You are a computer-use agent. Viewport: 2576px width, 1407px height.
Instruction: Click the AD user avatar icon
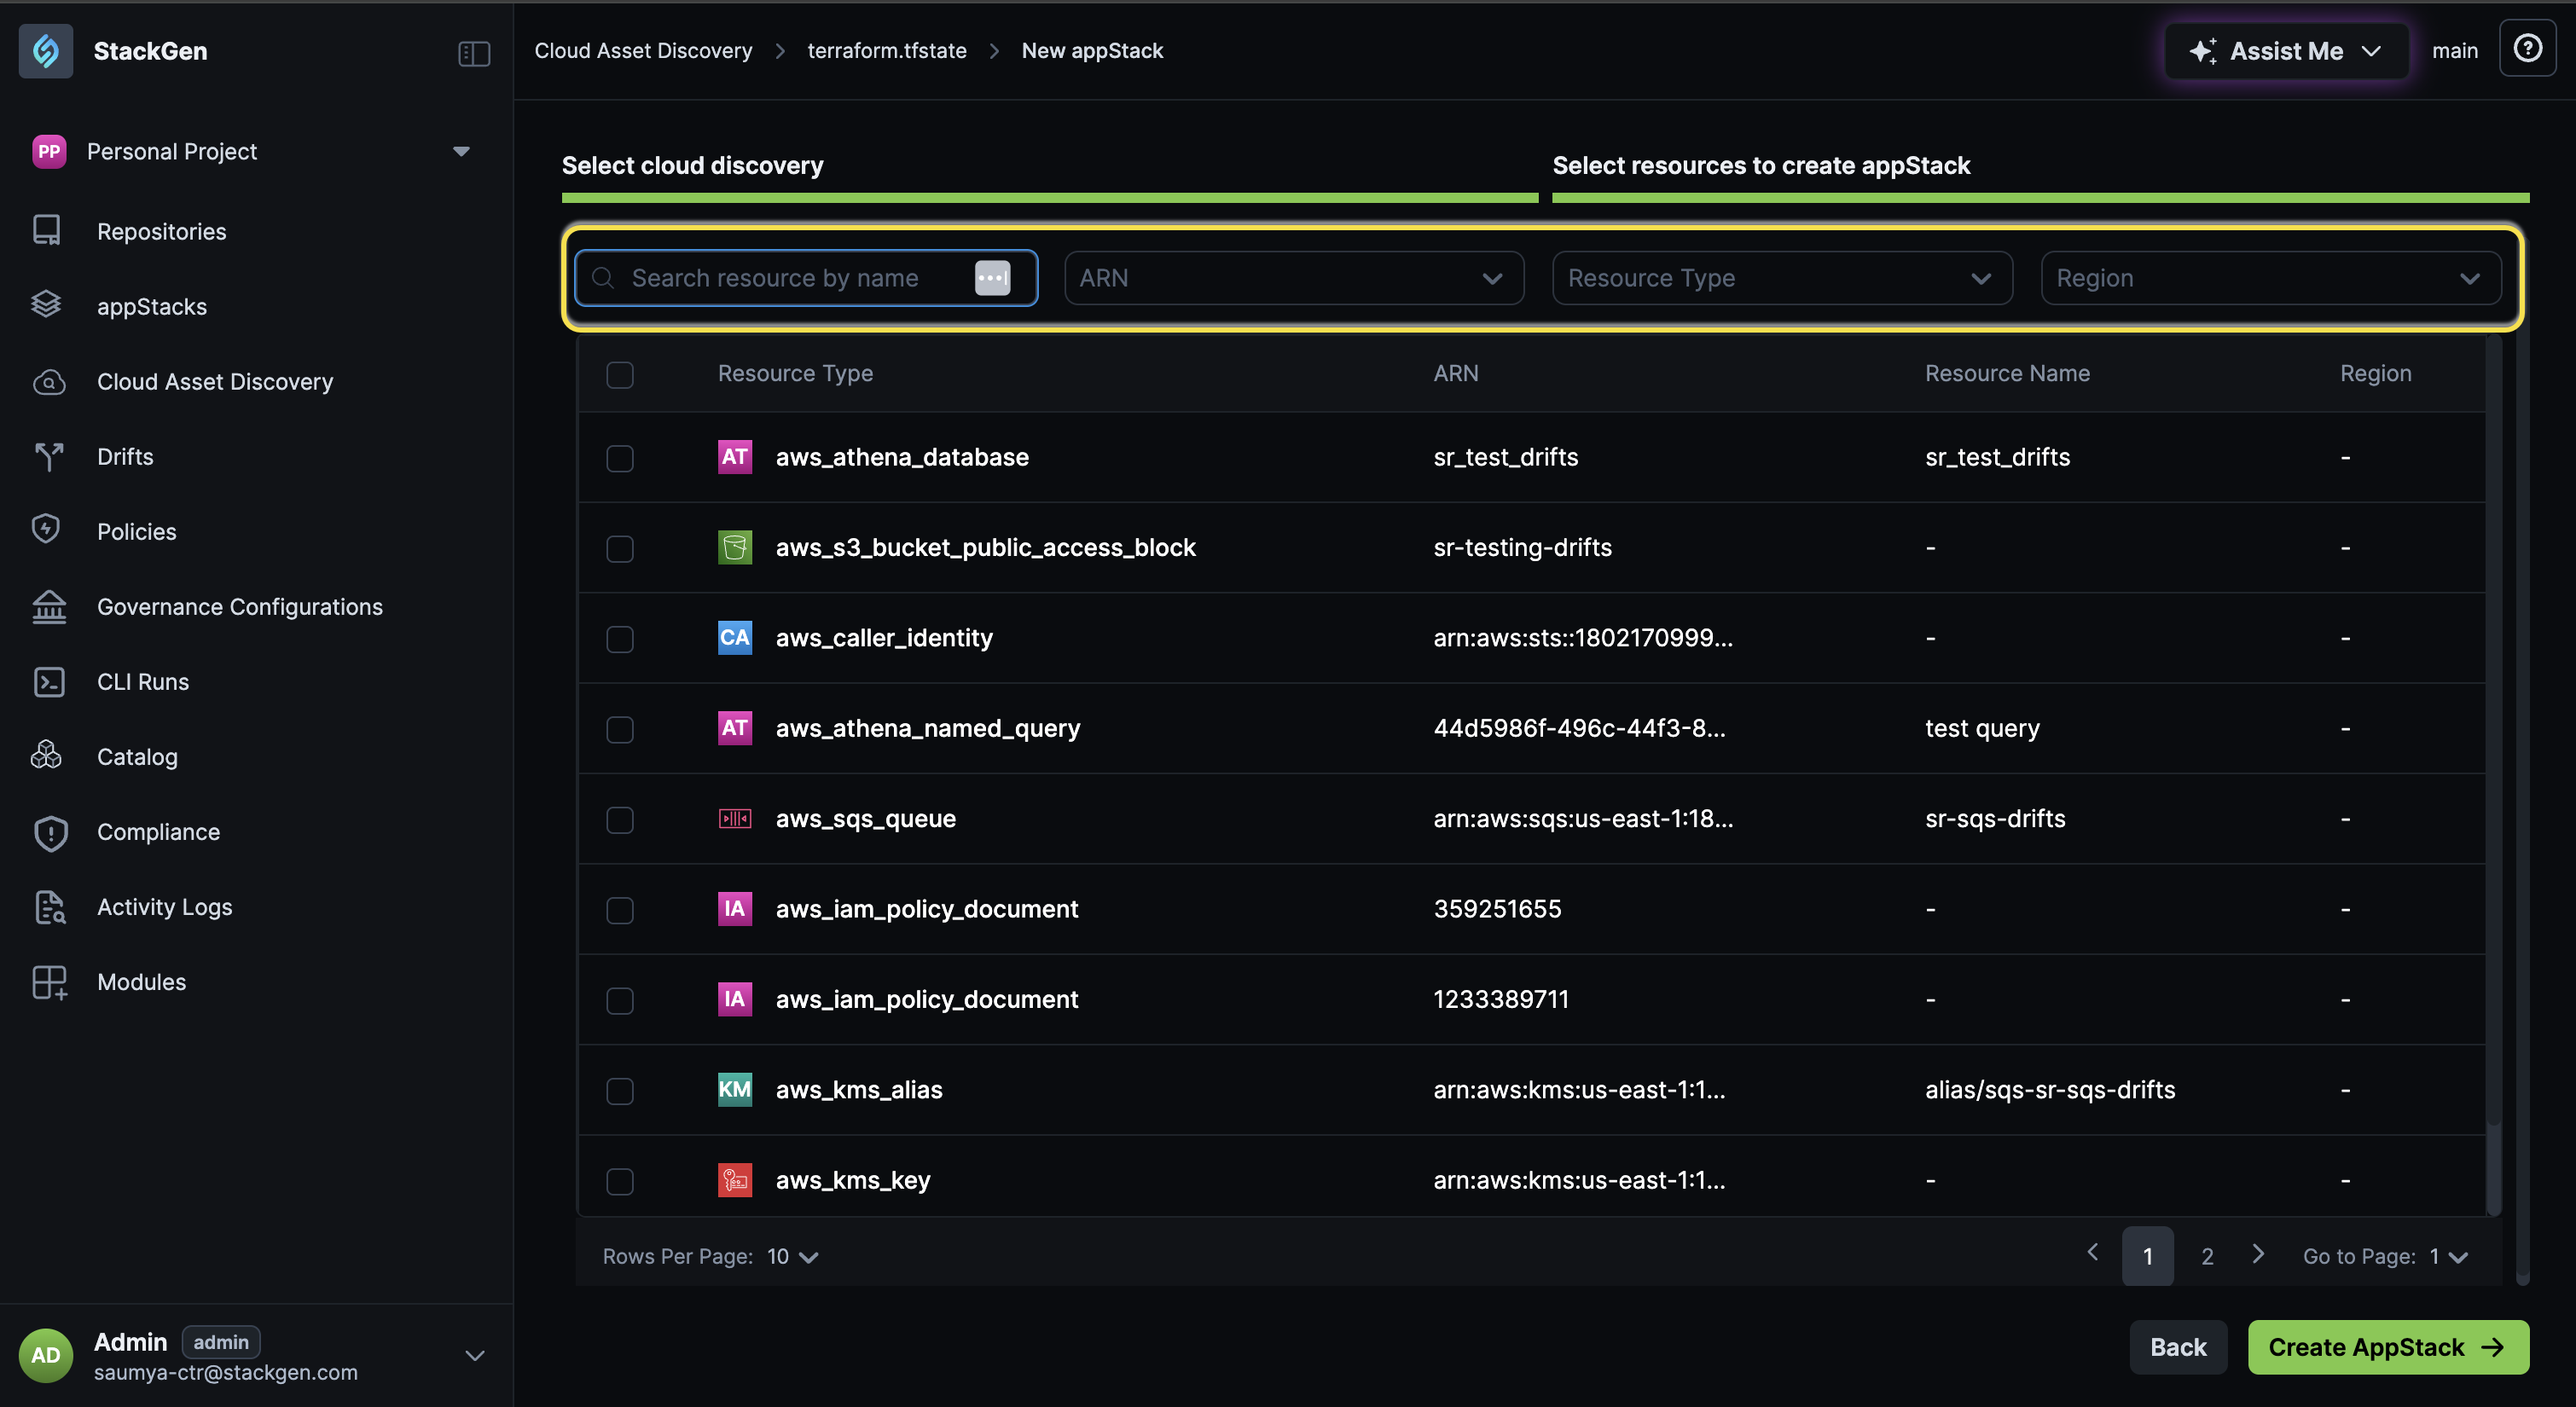coord(46,1356)
